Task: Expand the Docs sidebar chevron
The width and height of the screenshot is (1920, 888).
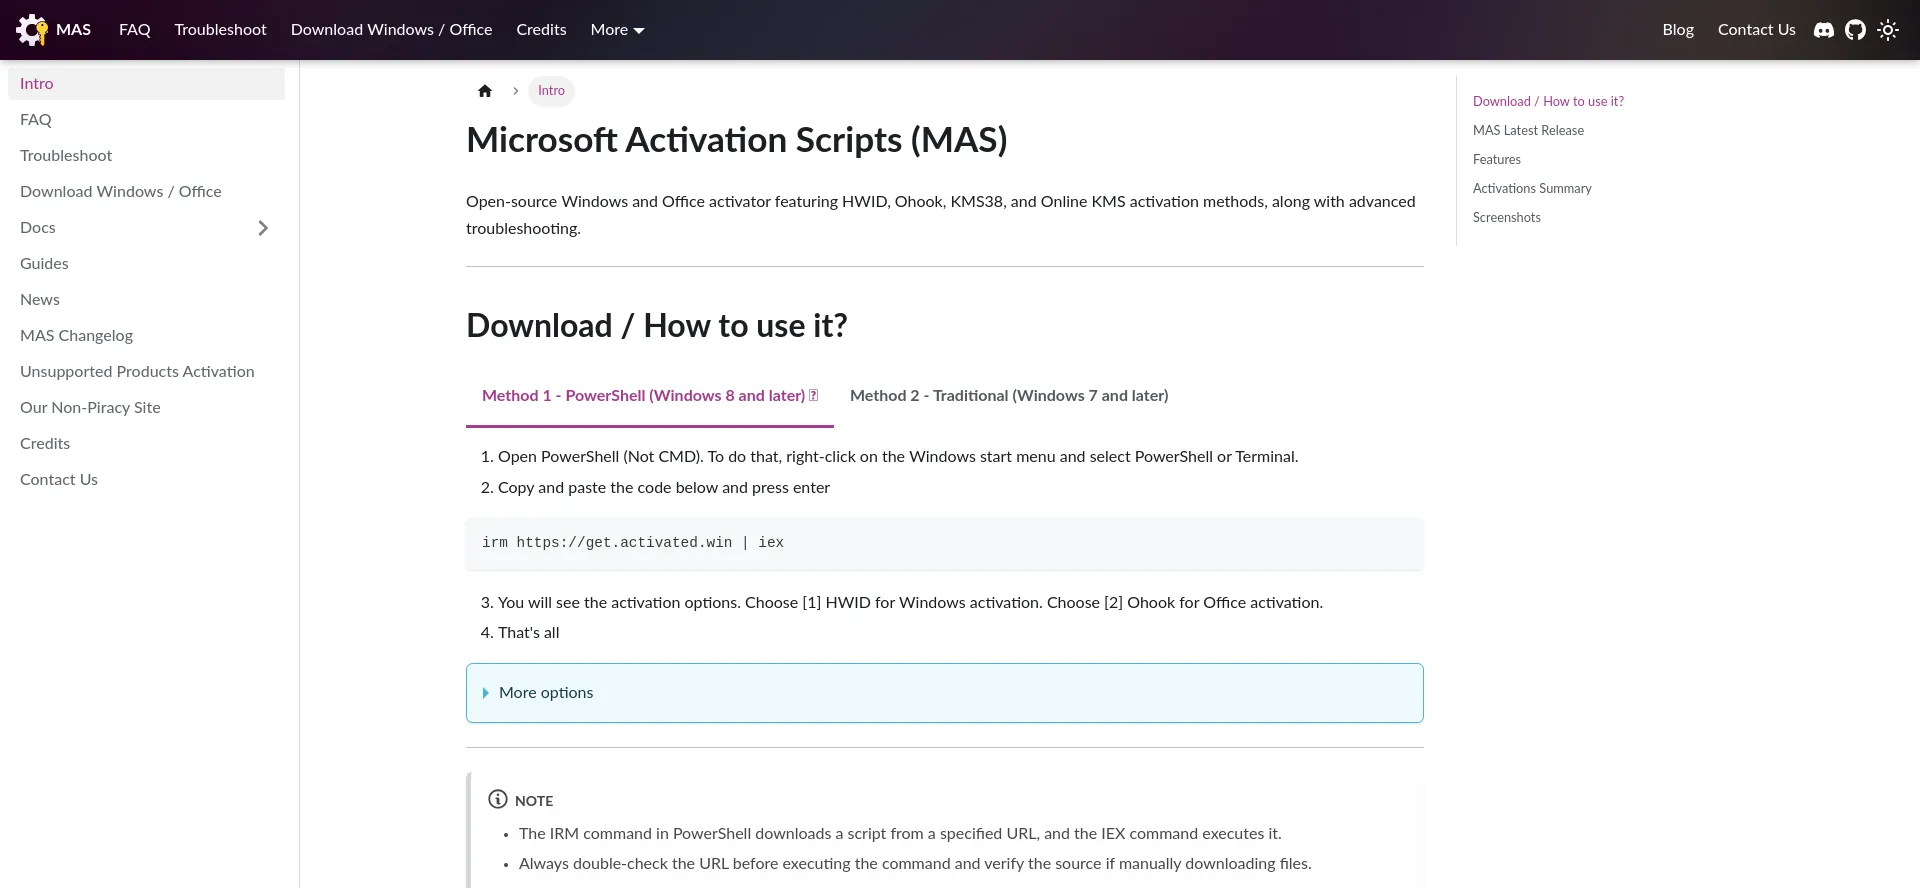Action: tap(263, 228)
